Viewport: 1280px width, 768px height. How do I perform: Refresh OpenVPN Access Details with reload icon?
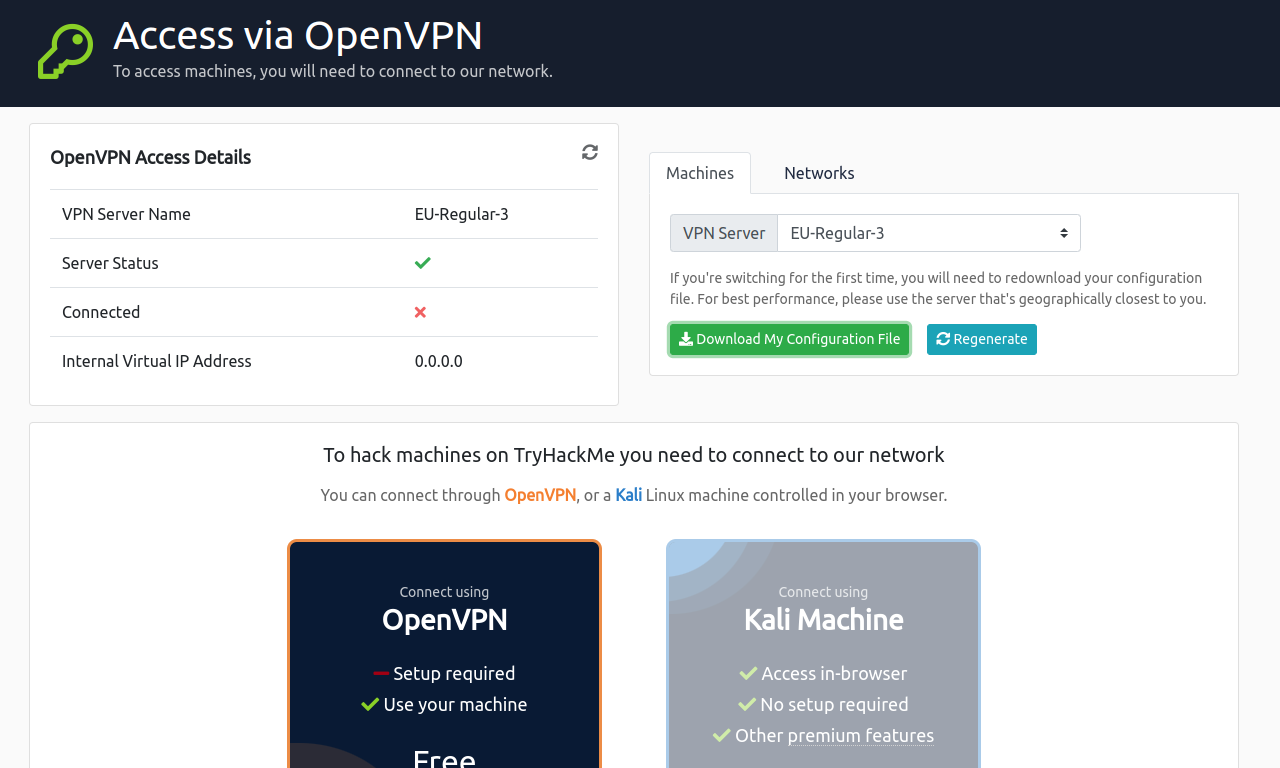tap(590, 152)
